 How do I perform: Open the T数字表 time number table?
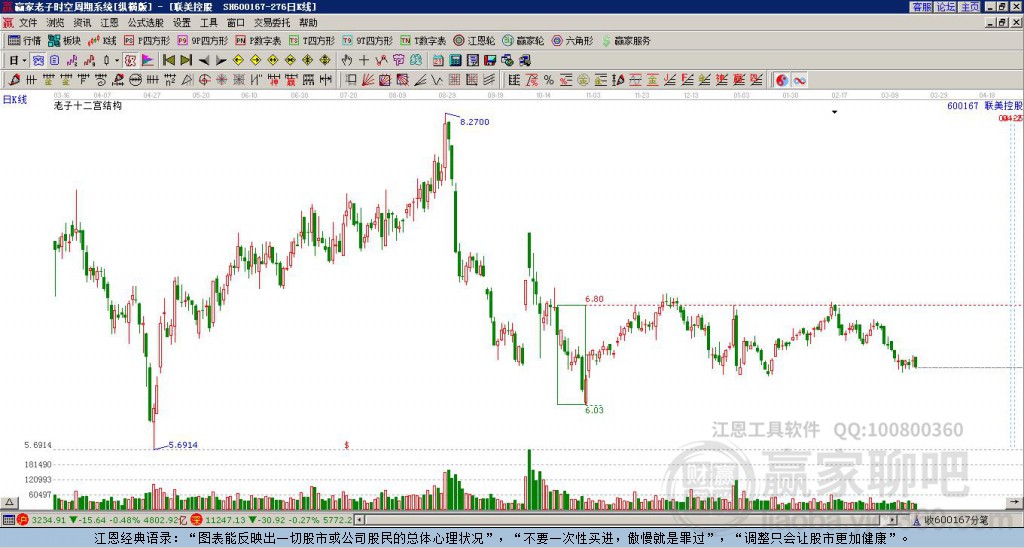pos(423,40)
